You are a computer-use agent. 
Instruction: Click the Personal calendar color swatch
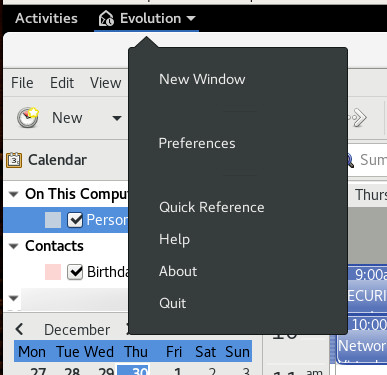click(x=53, y=220)
